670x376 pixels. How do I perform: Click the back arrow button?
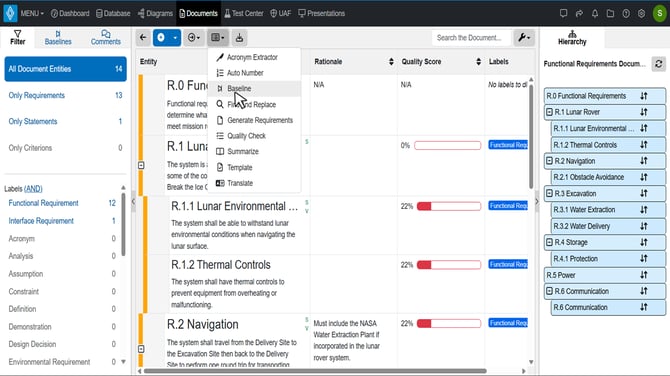(x=143, y=38)
